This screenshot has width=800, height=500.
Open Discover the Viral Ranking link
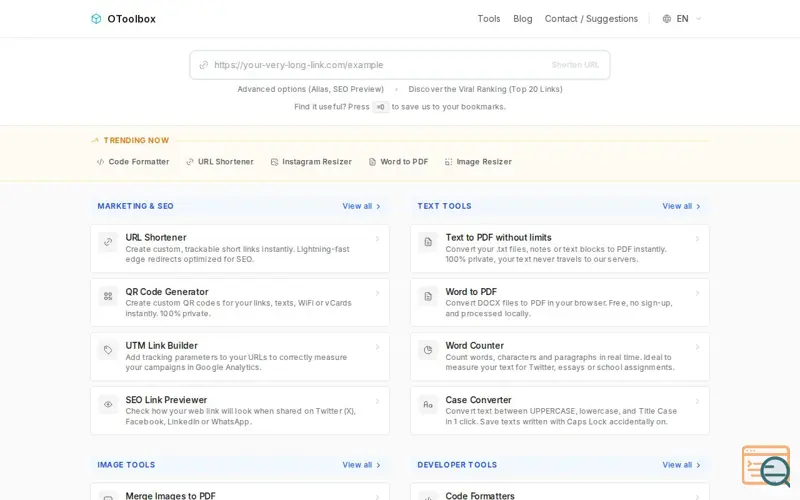click(x=485, y=89)
